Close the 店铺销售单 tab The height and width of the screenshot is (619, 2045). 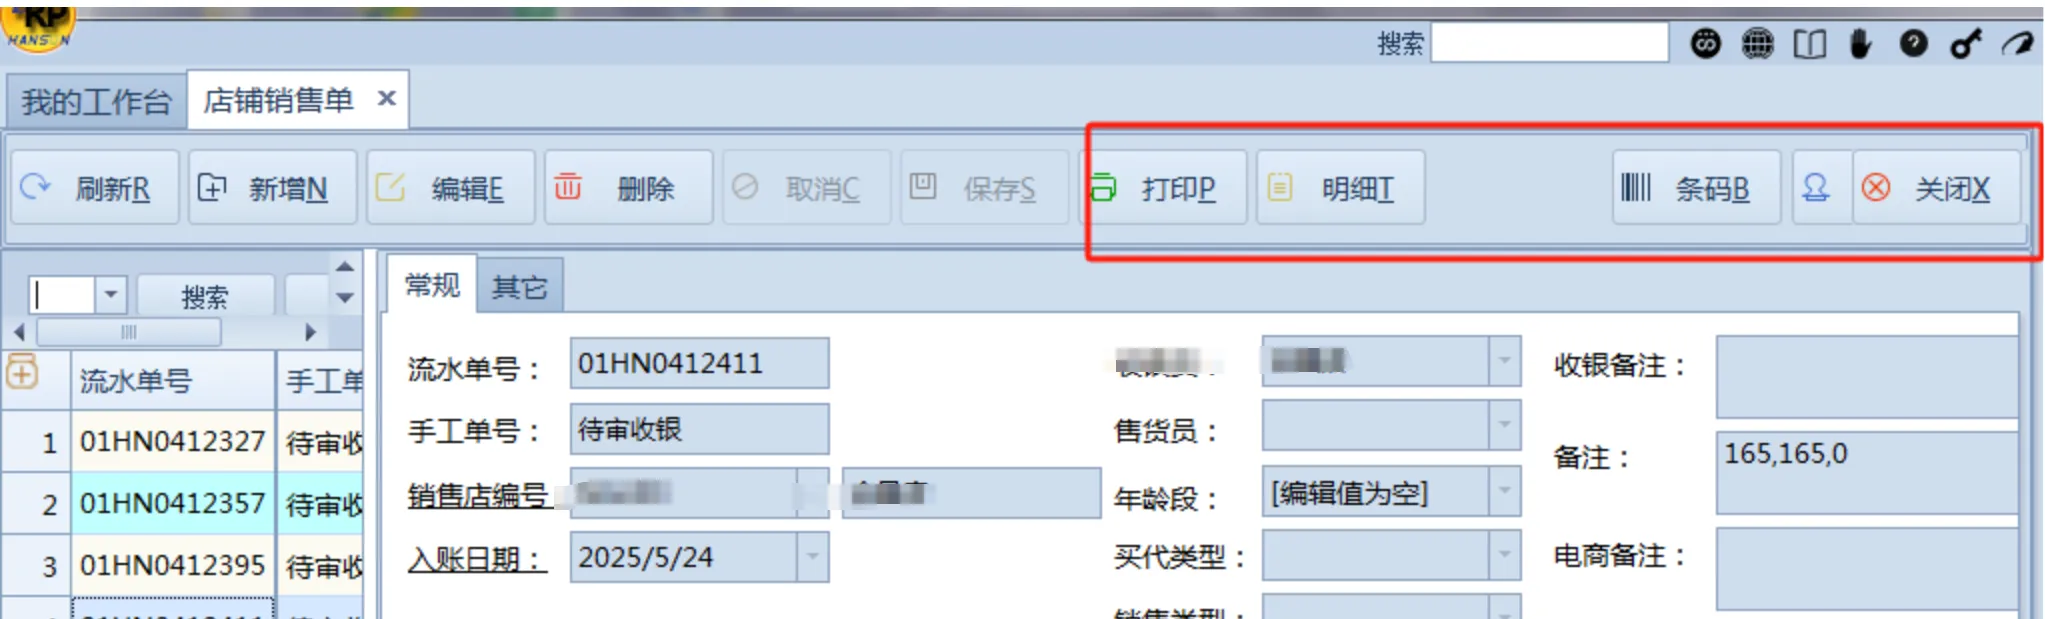tap(387, 99)
